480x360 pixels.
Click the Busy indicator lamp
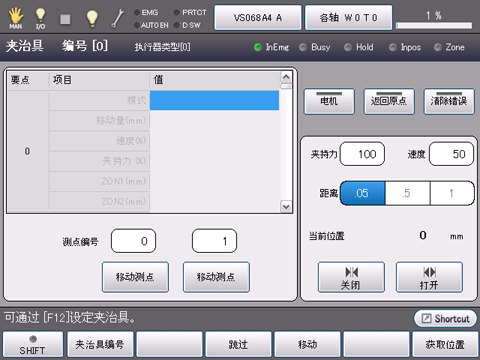click(303, 47)
